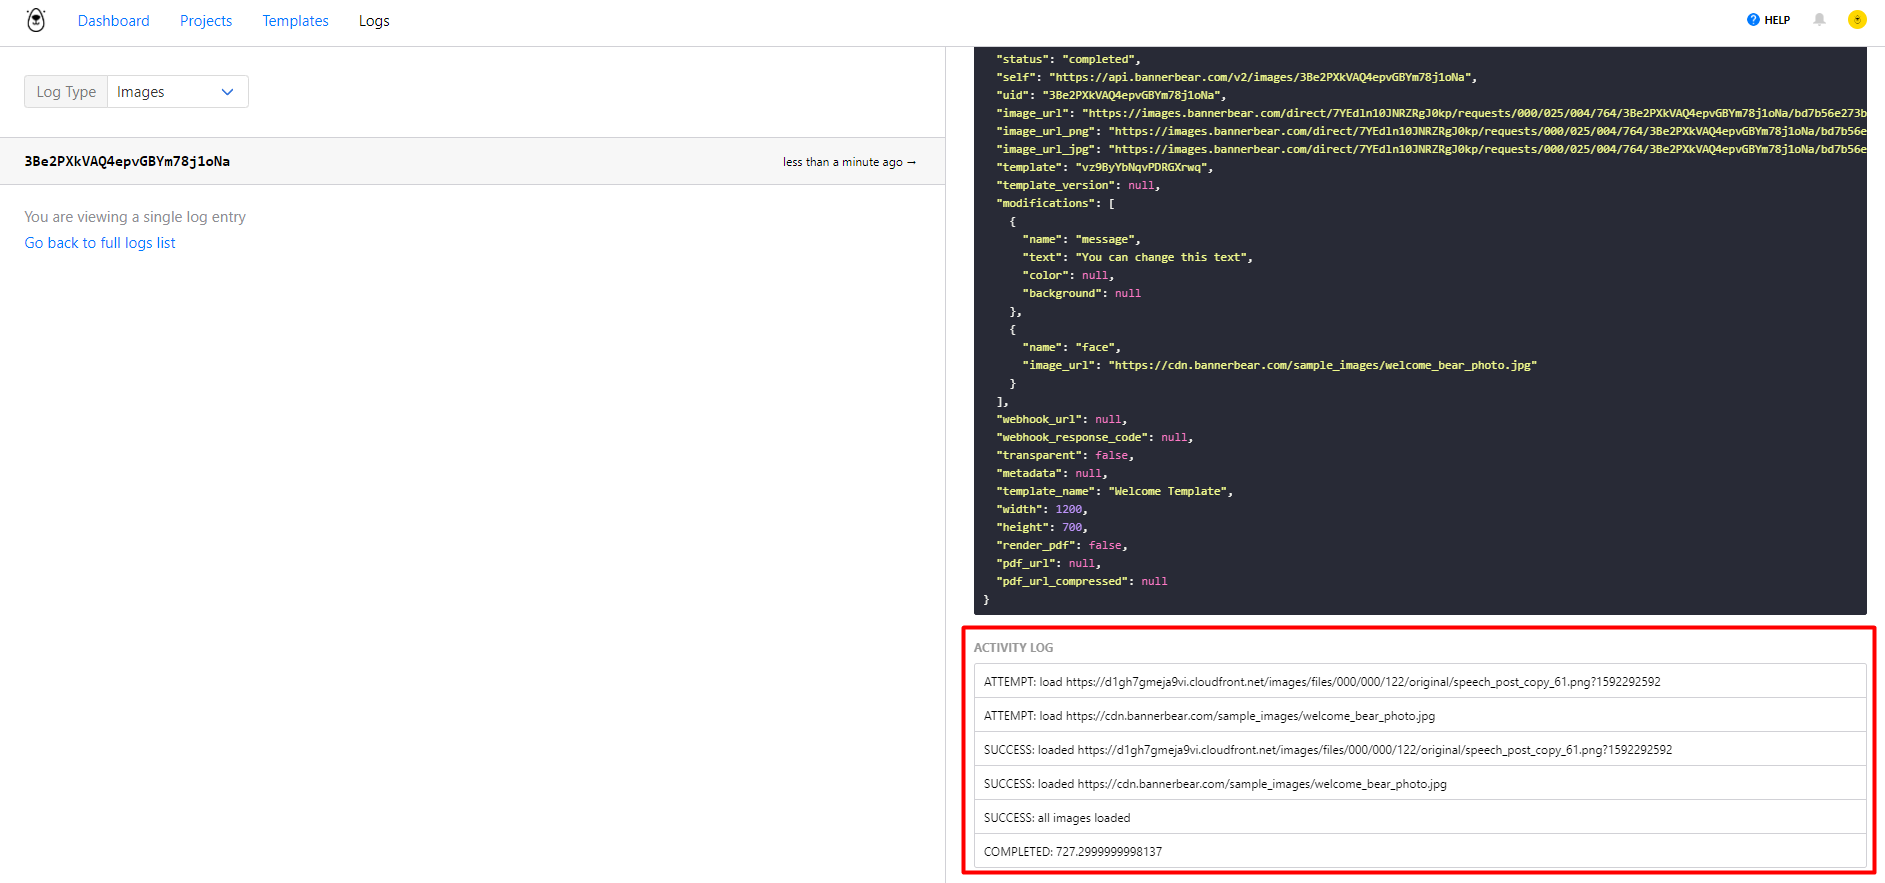
Task: Click the Bannerbear bear logo
Action: 36,20
